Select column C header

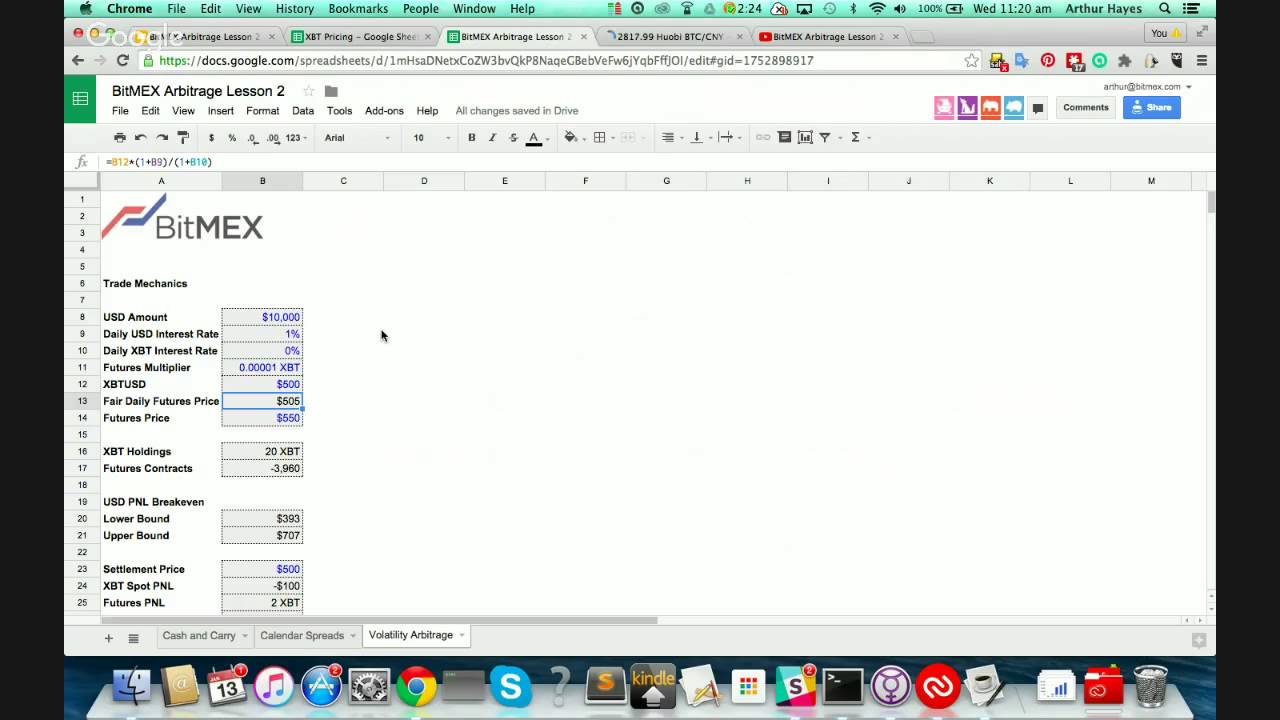tap(343, 181)
